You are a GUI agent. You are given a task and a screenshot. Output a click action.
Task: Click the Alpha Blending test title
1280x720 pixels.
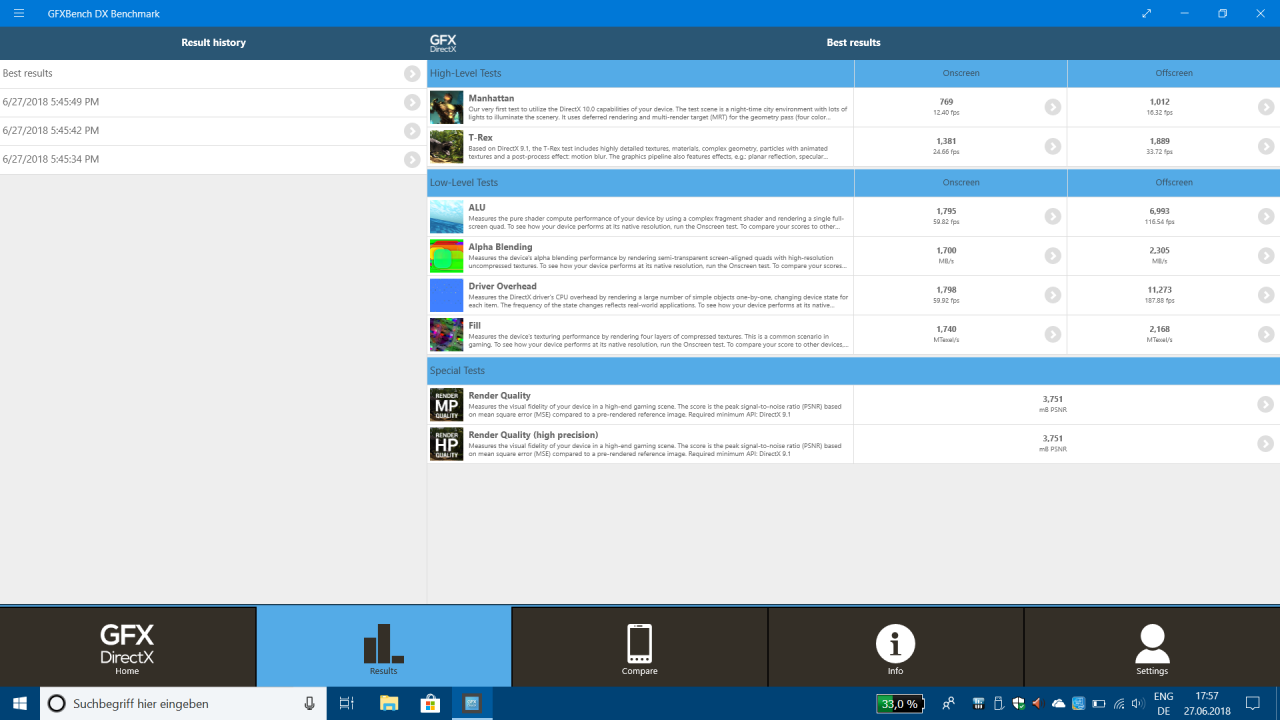[x=500, y=247]
